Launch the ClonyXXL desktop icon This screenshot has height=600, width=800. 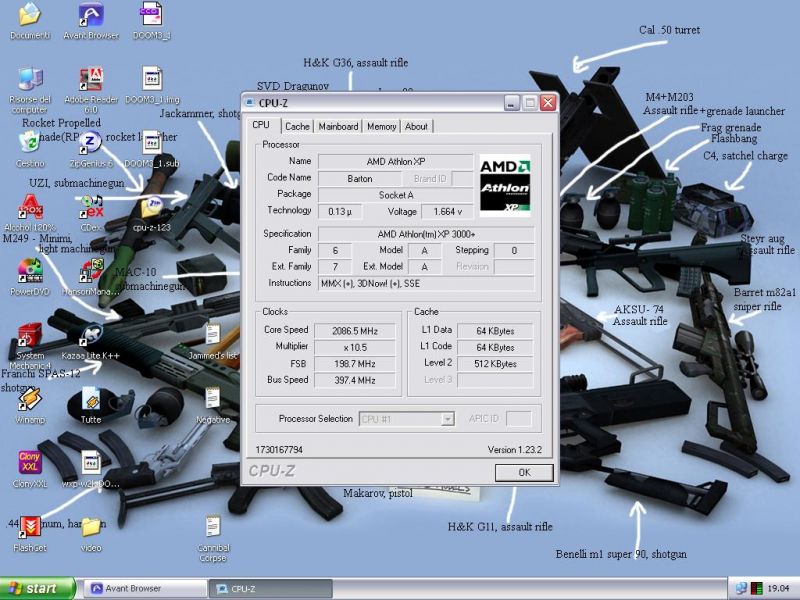click(30, 462)
